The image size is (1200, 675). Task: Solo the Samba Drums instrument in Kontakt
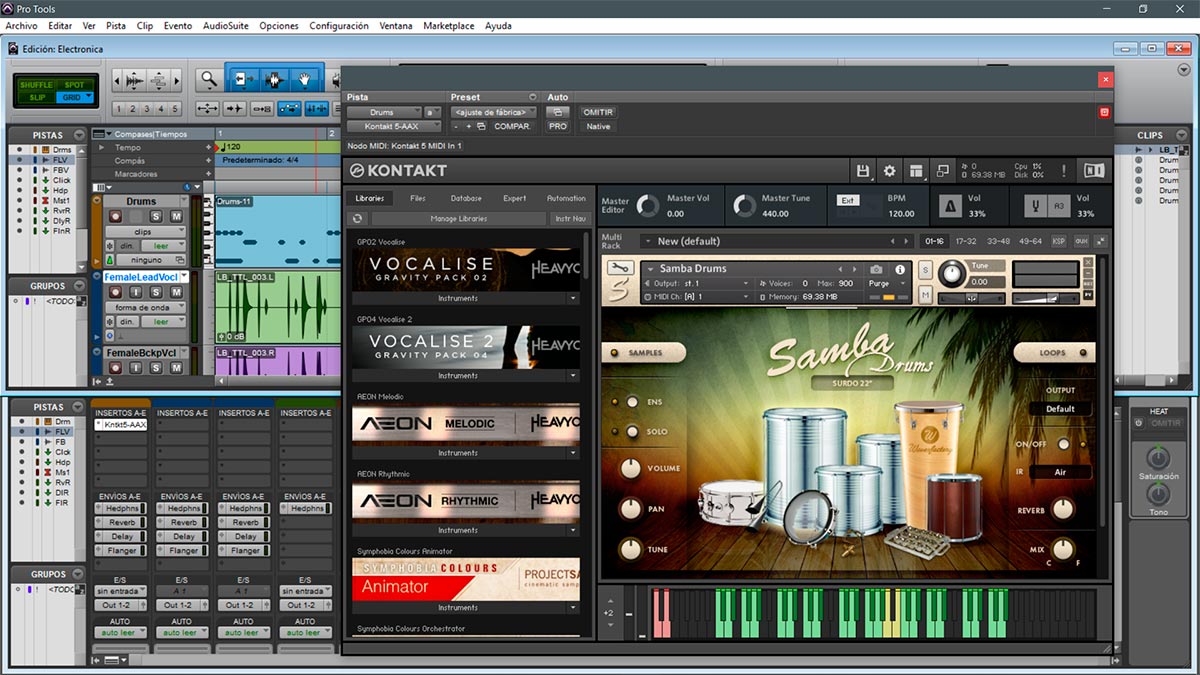925,270
